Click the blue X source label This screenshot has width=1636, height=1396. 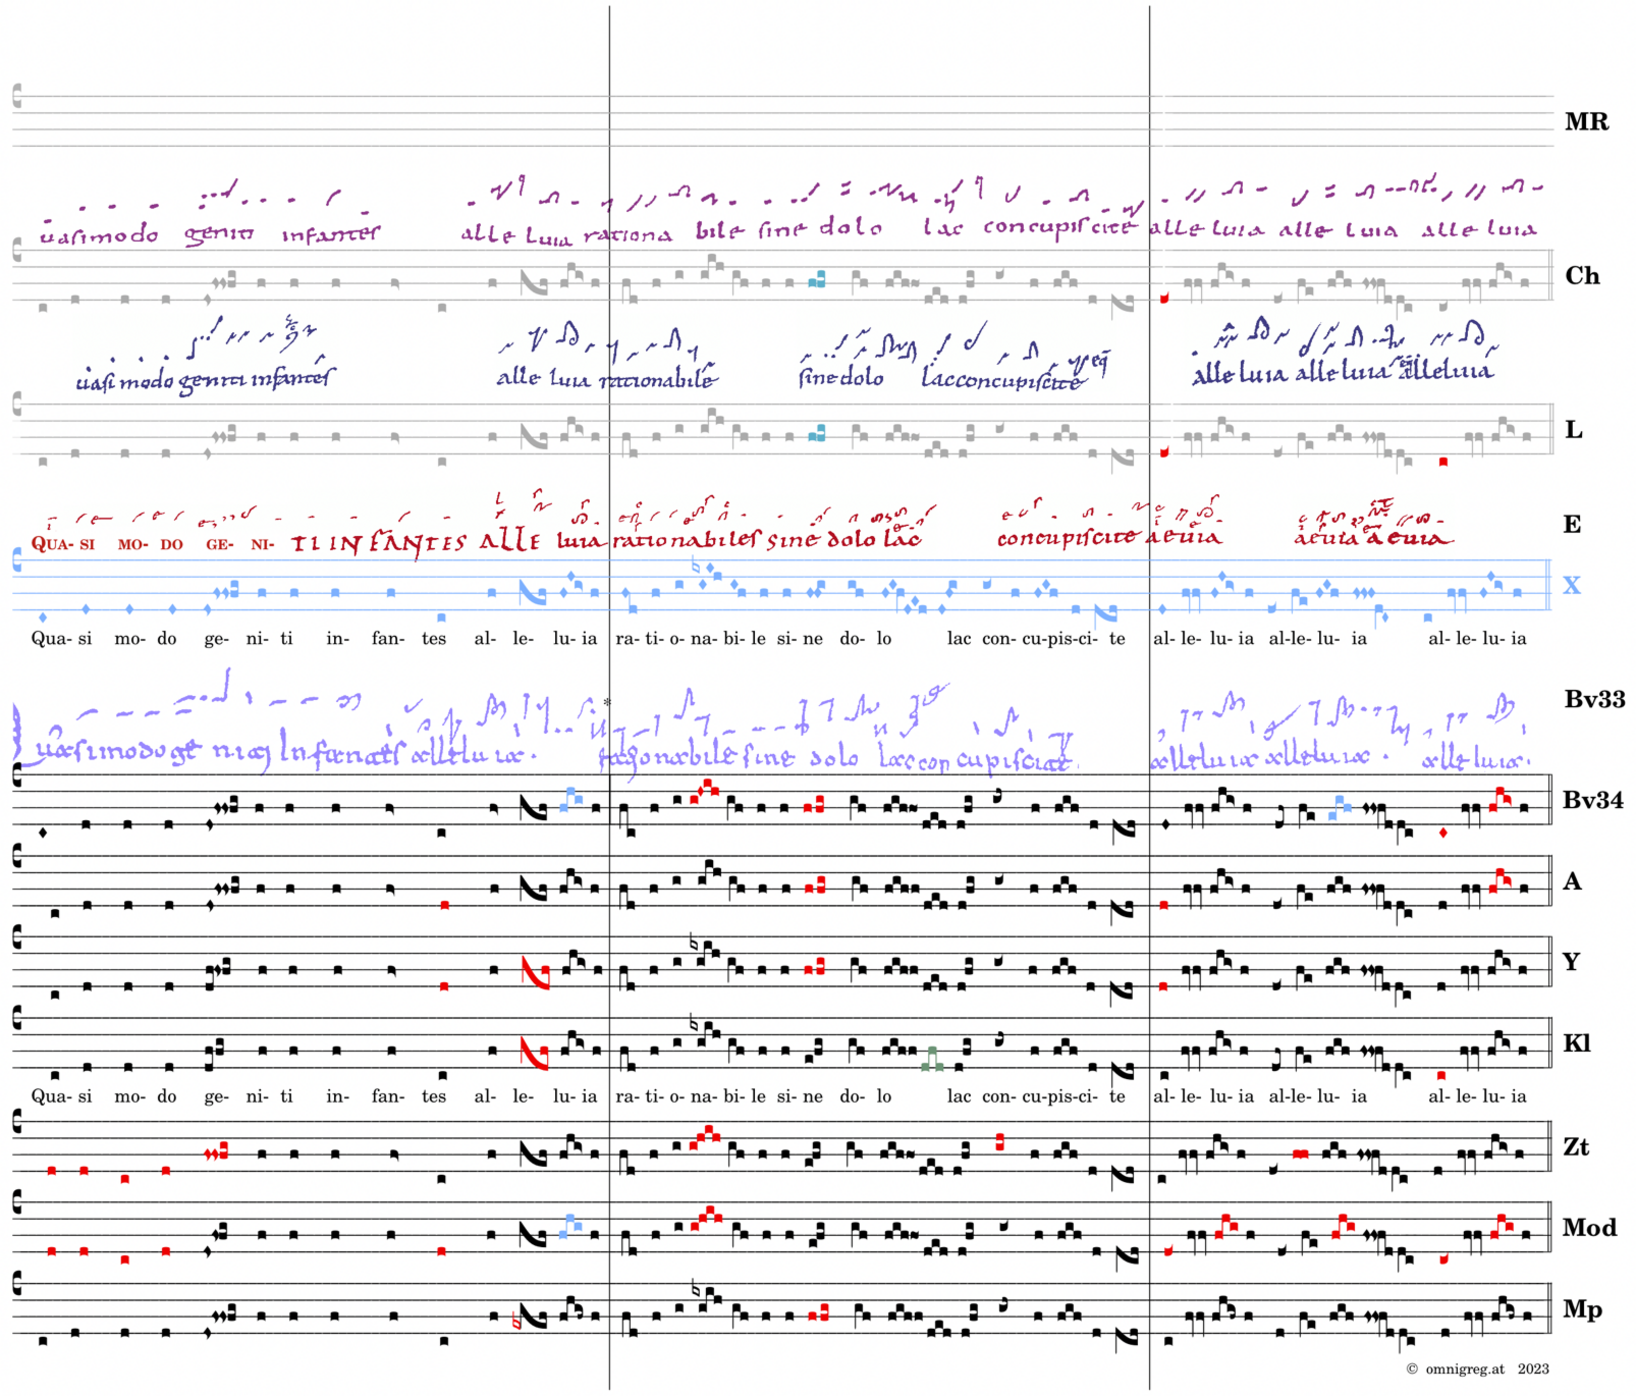coord(1571,586)
